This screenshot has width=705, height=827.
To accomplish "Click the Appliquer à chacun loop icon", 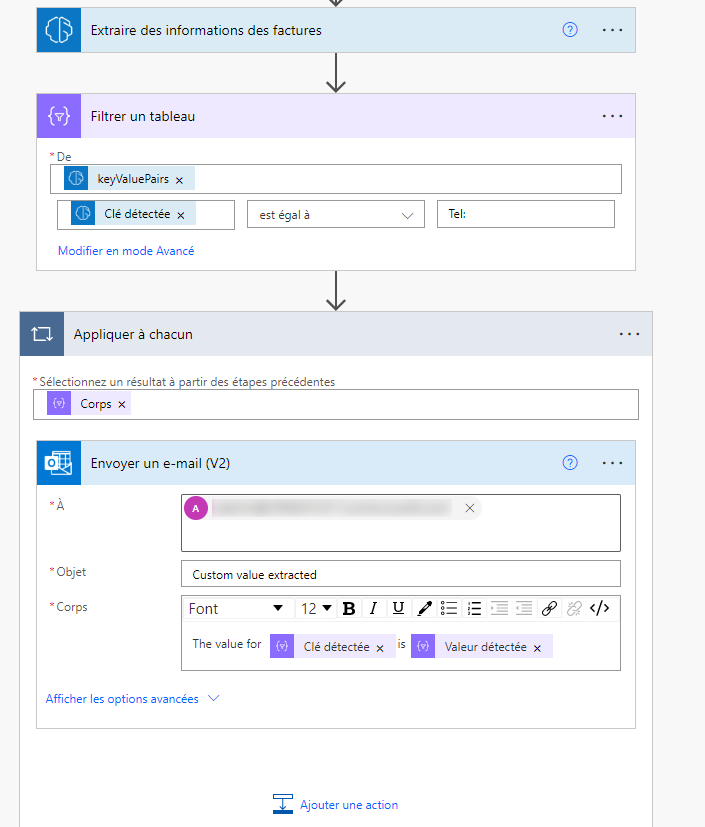I will (x=42, y=334).
